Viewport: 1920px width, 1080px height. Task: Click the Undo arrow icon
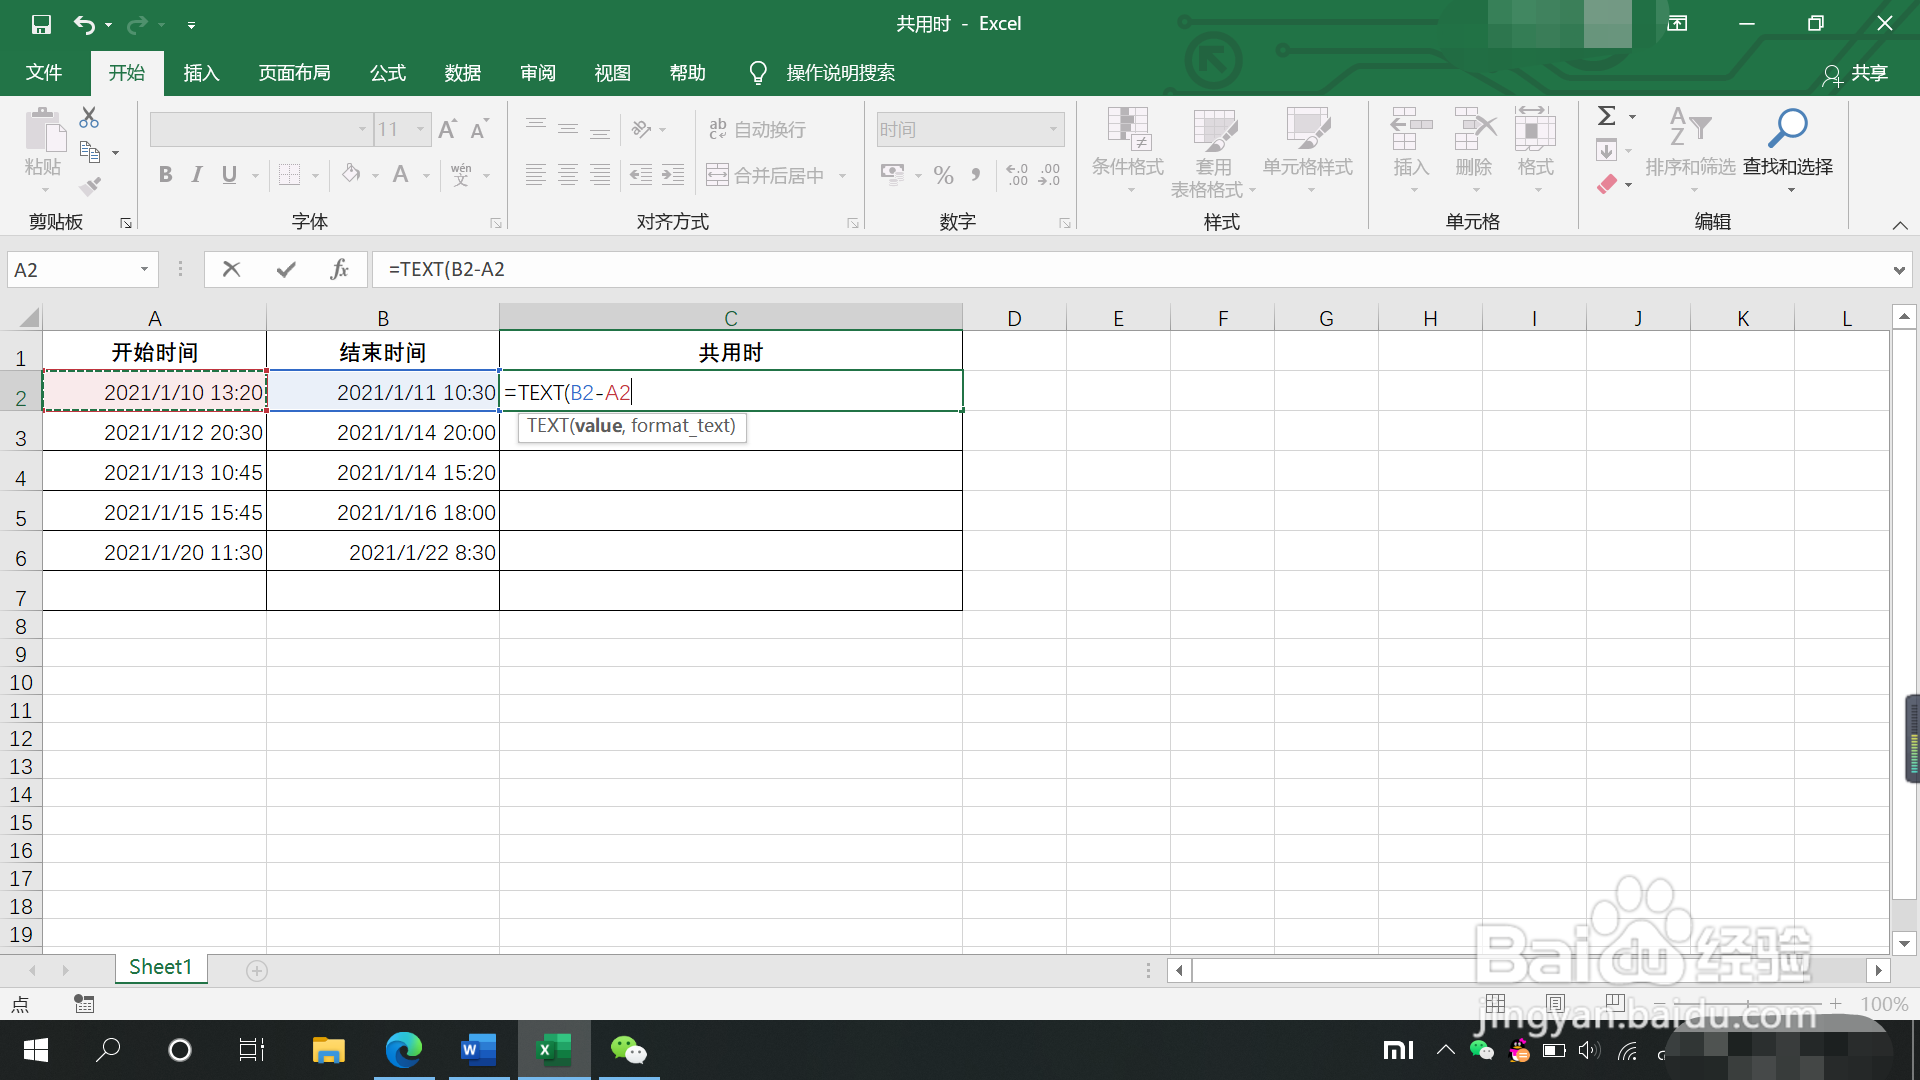pos(84,24)
